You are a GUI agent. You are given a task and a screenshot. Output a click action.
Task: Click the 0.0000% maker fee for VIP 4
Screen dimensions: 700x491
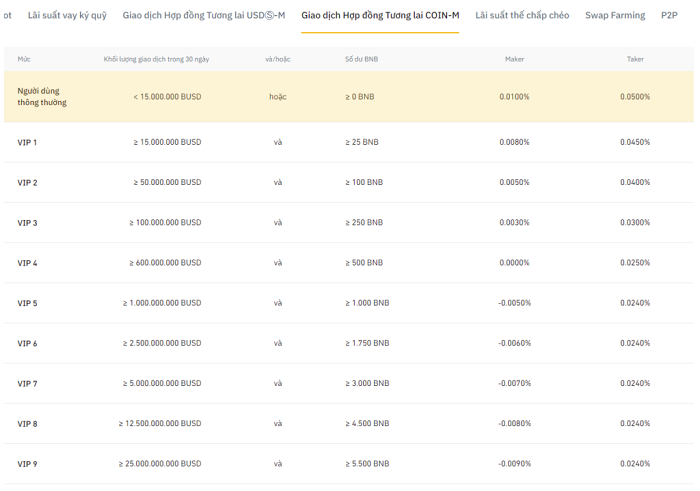(514, 262)
